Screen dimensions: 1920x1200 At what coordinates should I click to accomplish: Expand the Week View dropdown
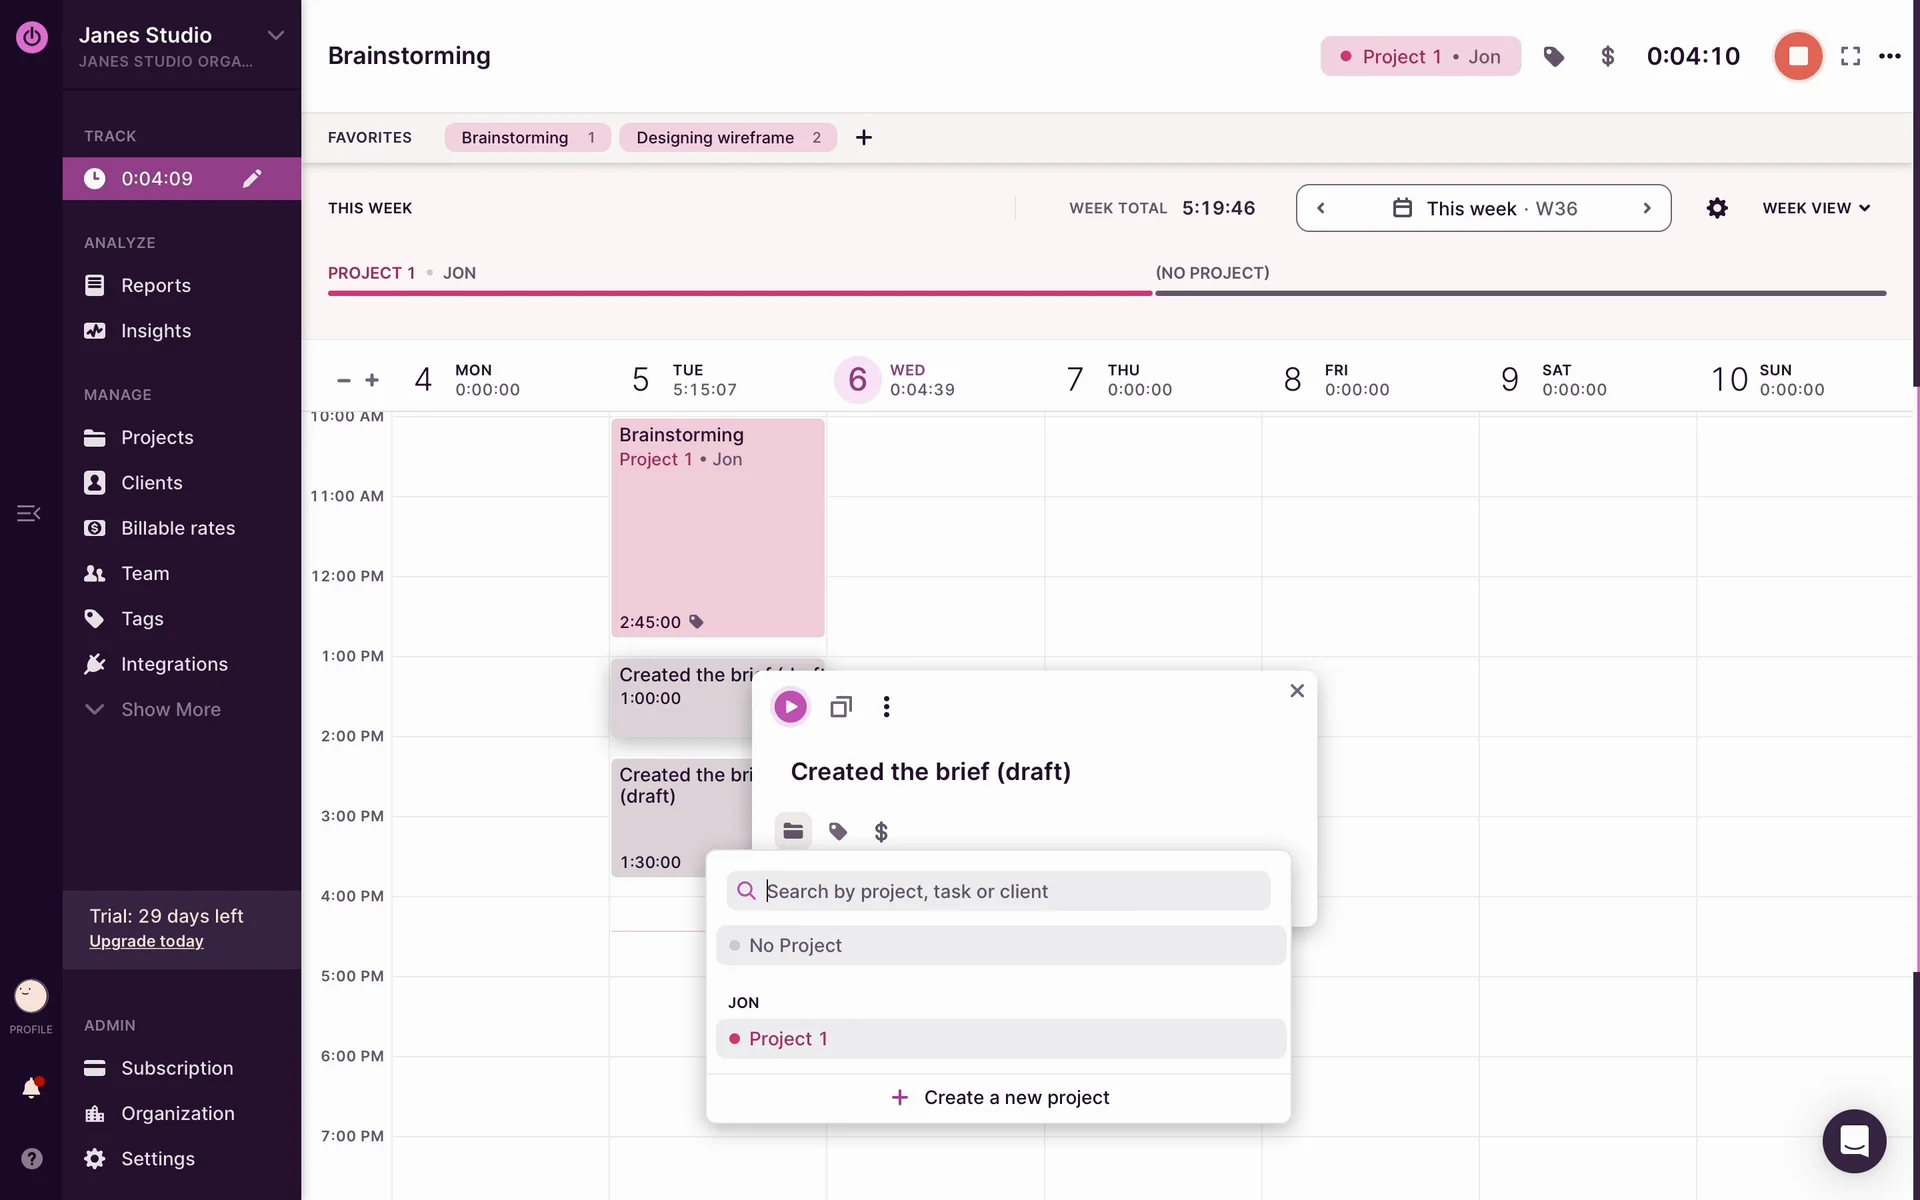pos(1815,208)
